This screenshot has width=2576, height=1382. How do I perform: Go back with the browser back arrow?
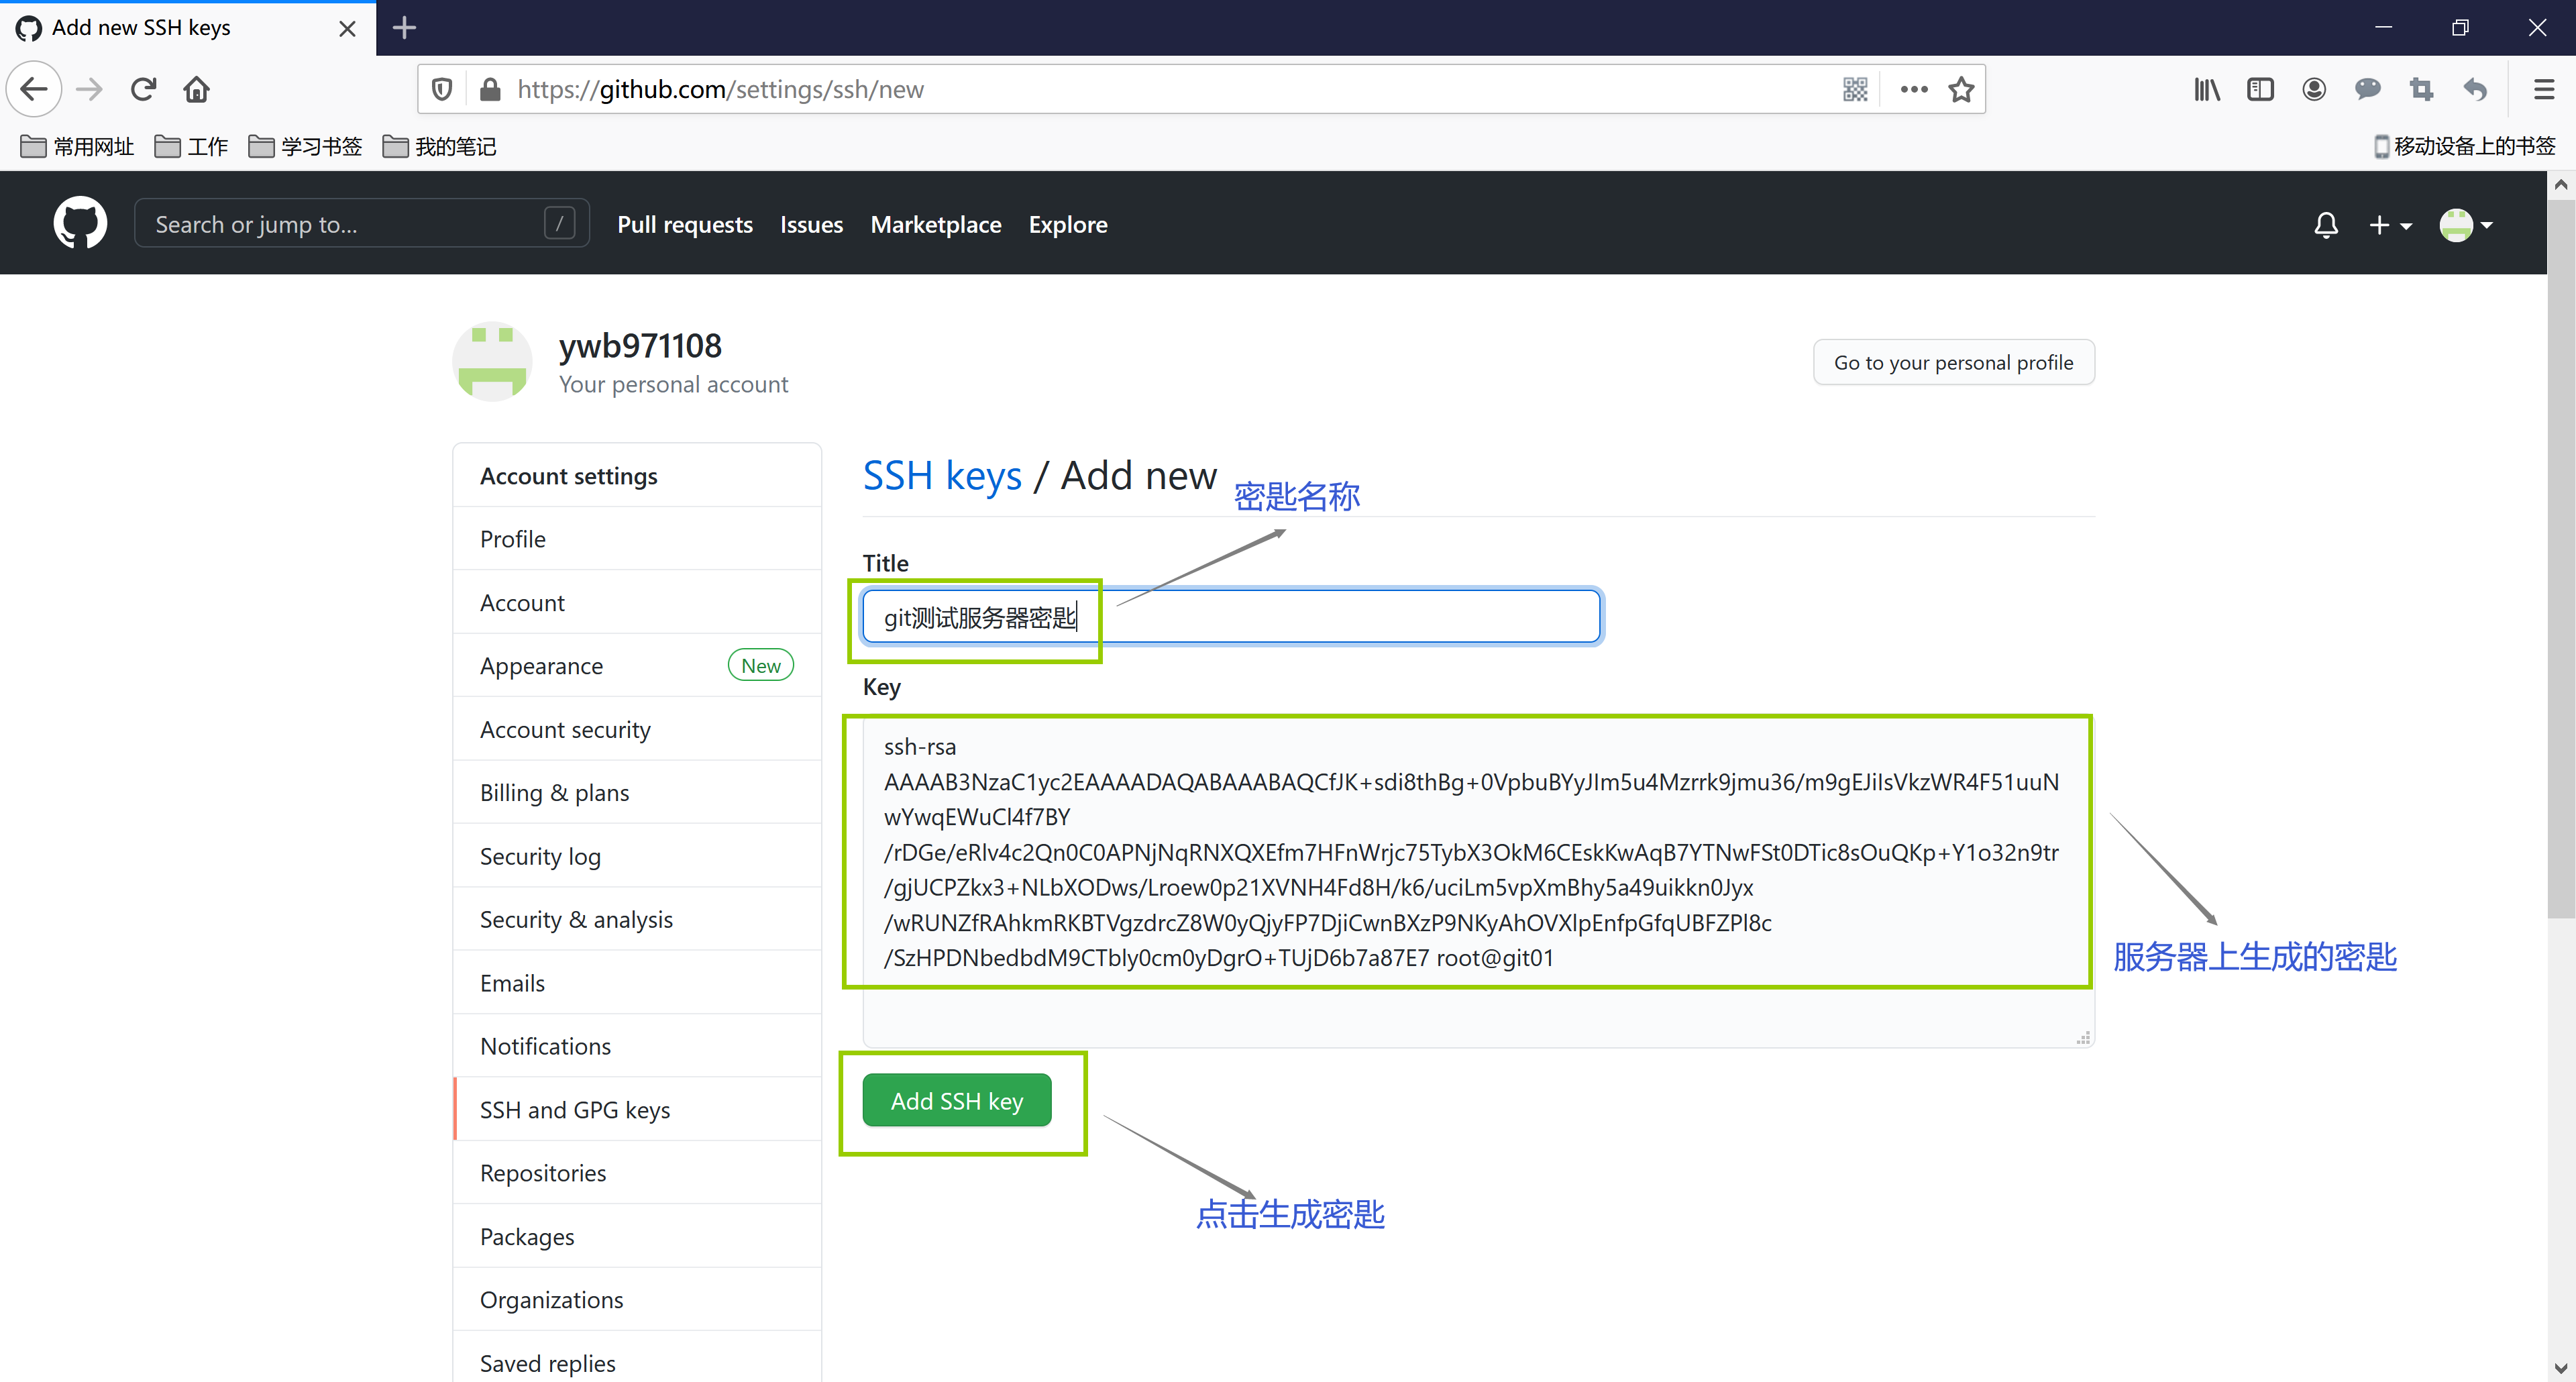(x=34, y=89)
